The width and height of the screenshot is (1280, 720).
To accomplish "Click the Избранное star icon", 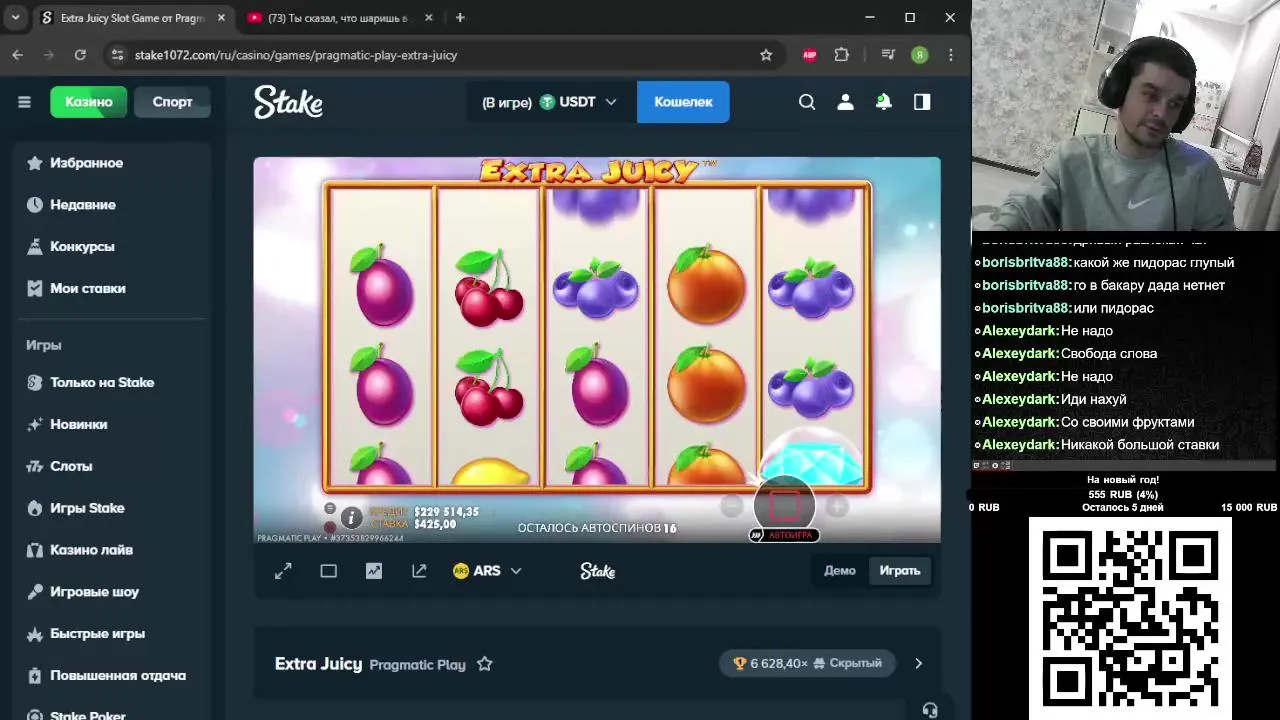I will [35, 163].
